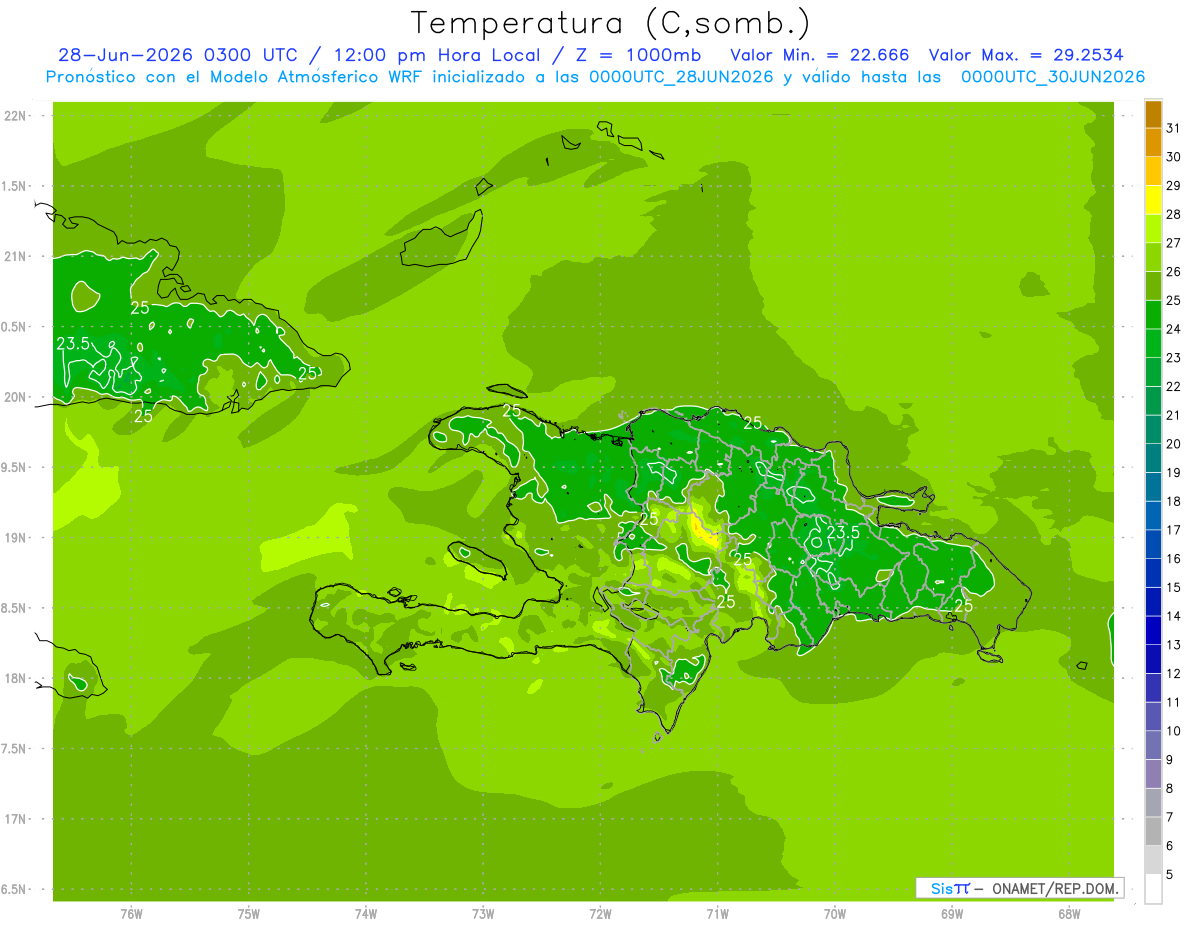Screen dimensions: 1200x927
Task: Click the '74W' longitude axis label
Action: [366, 913]
